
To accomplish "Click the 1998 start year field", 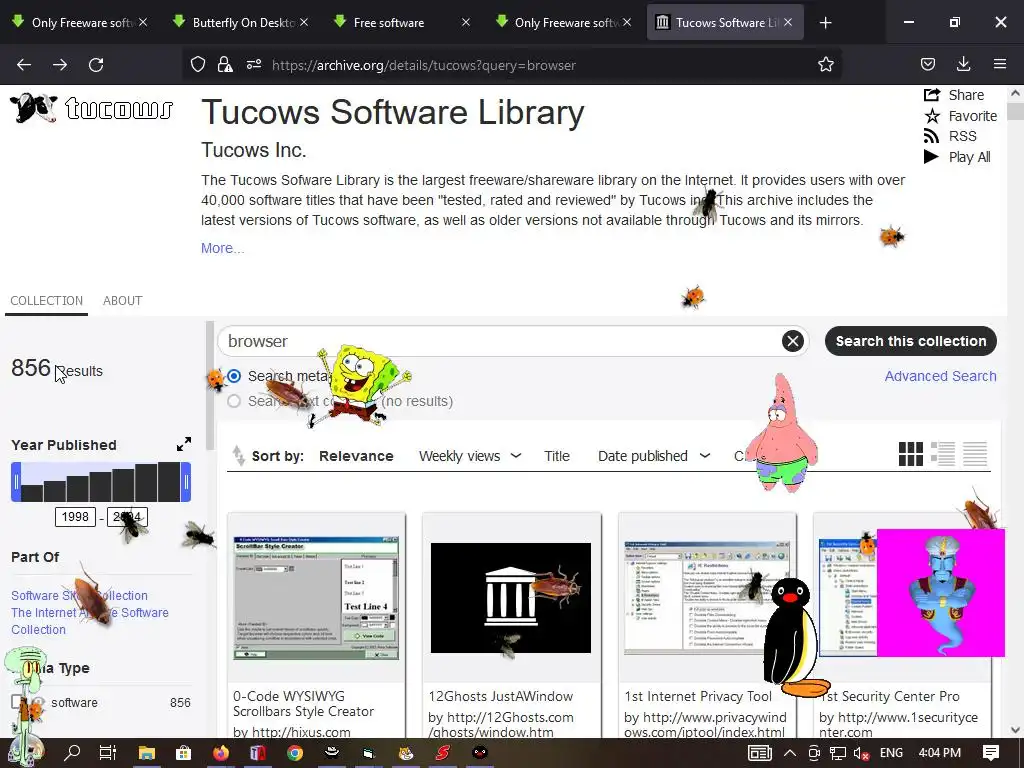I will click(x=75, y=517).
